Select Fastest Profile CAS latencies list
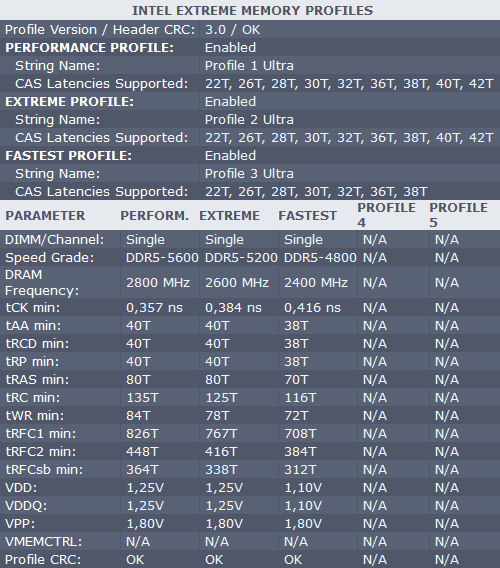The width and height of the screenshot is (500, 568). (x=316, y=192)
